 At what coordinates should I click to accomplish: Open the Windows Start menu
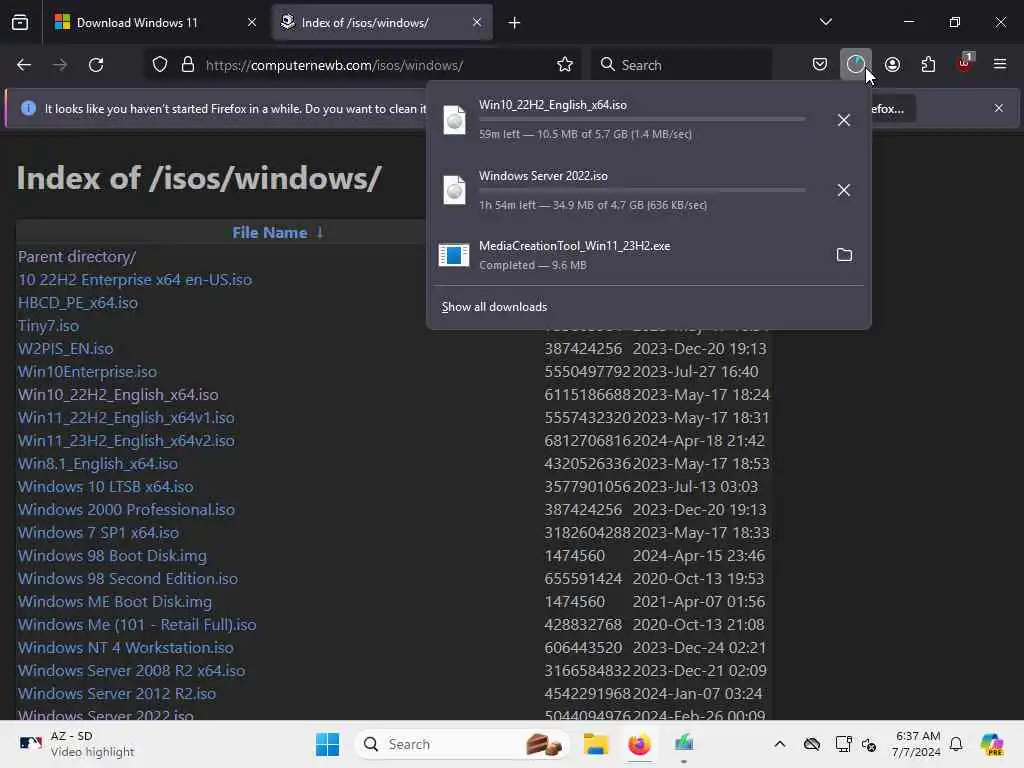tap(327, 744)
